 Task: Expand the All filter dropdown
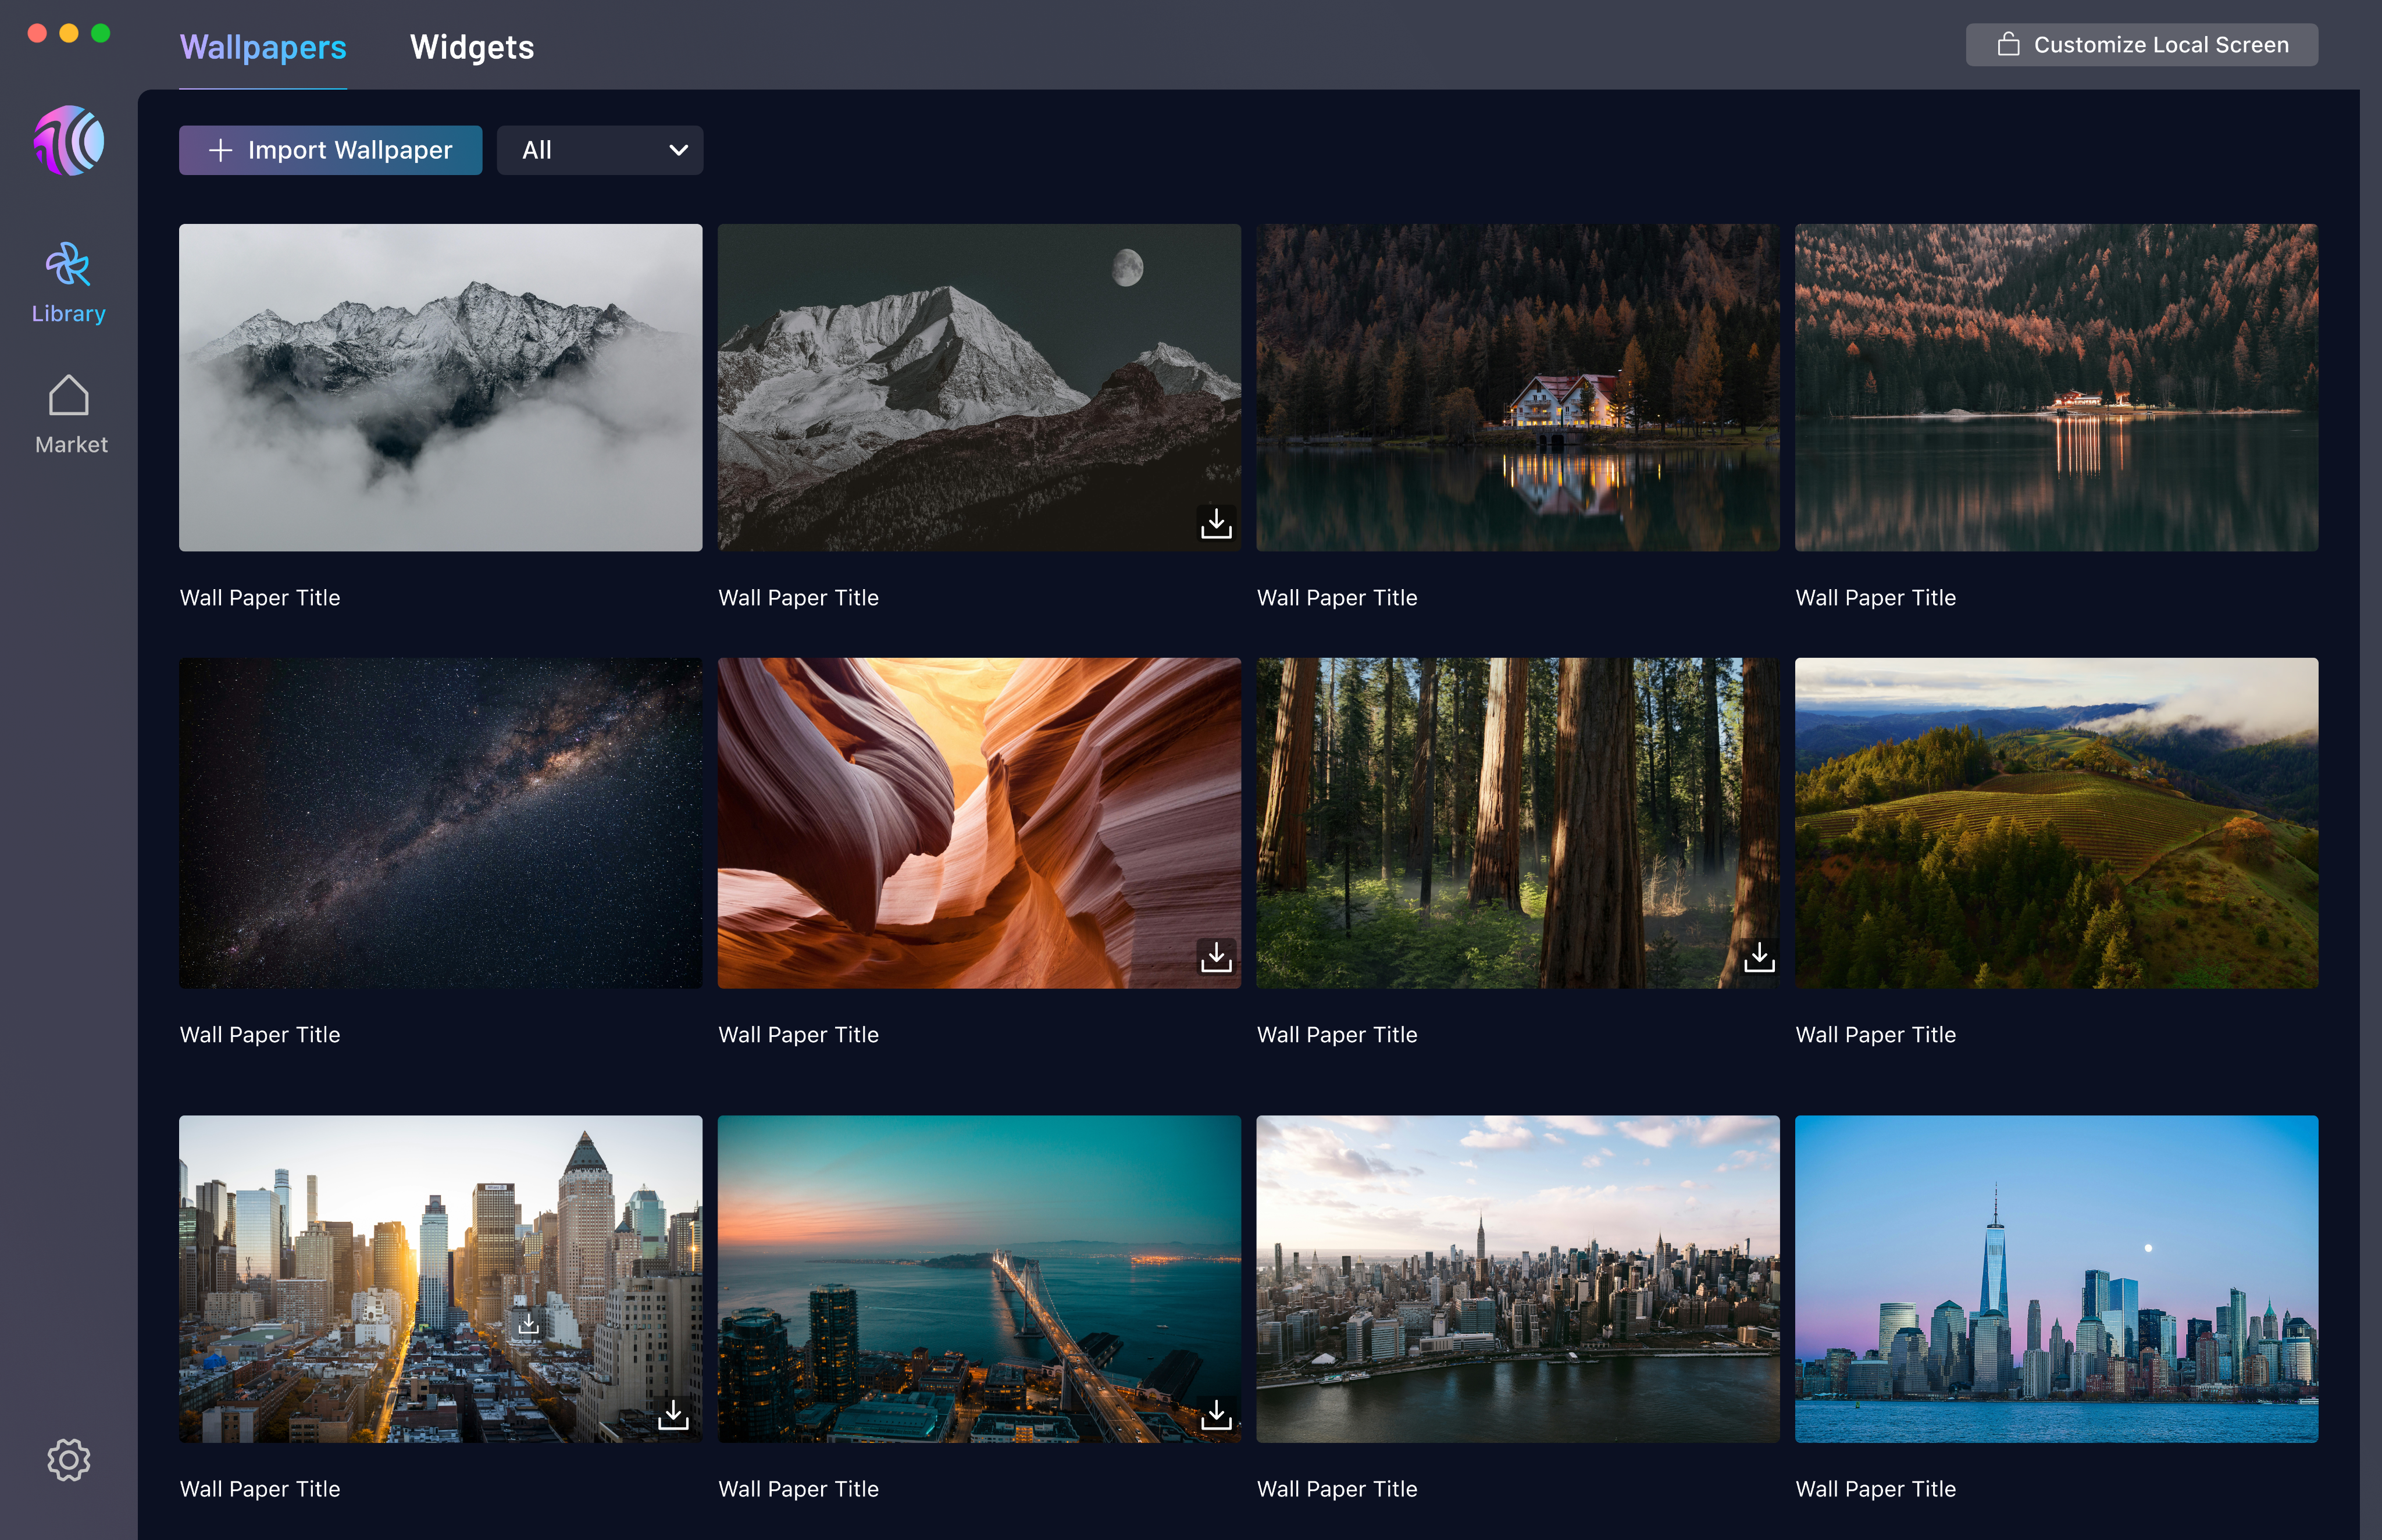[599, 150]
